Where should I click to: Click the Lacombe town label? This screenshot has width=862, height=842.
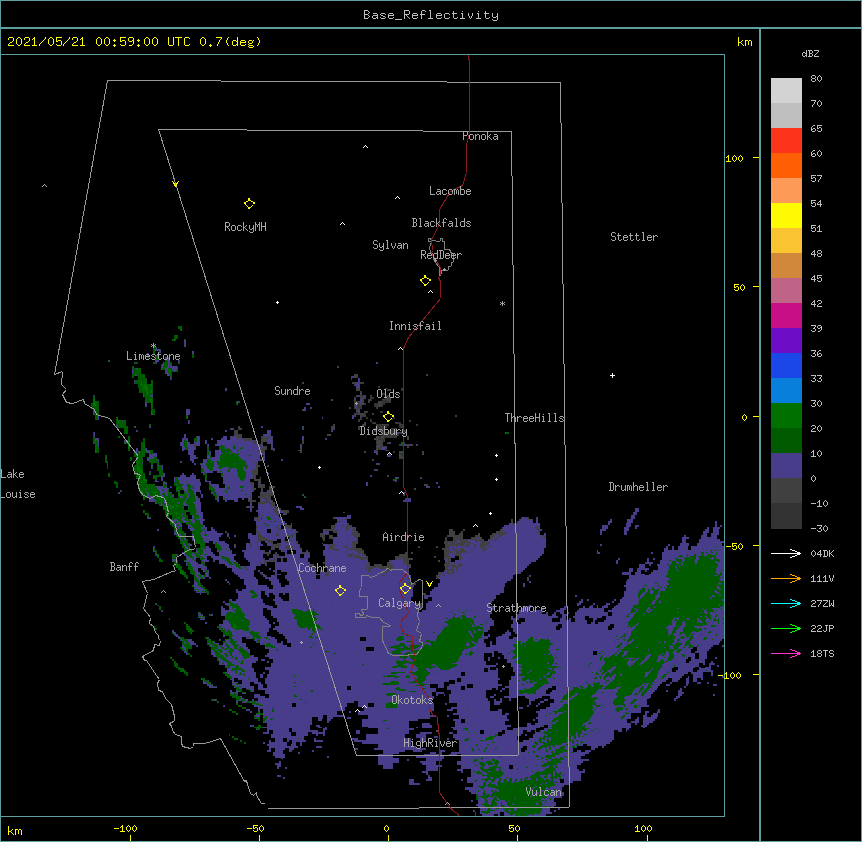click(450, 191)
